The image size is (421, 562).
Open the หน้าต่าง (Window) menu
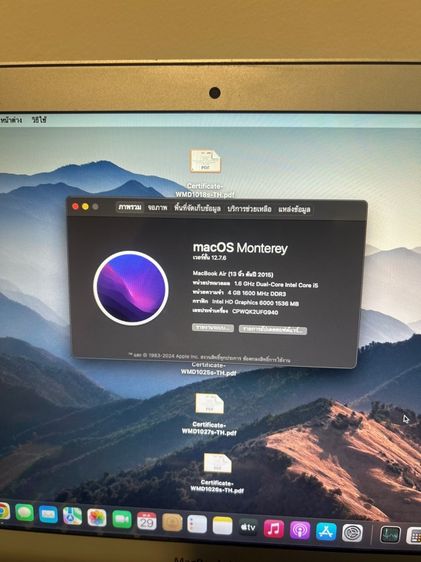(x=11, y=120)
